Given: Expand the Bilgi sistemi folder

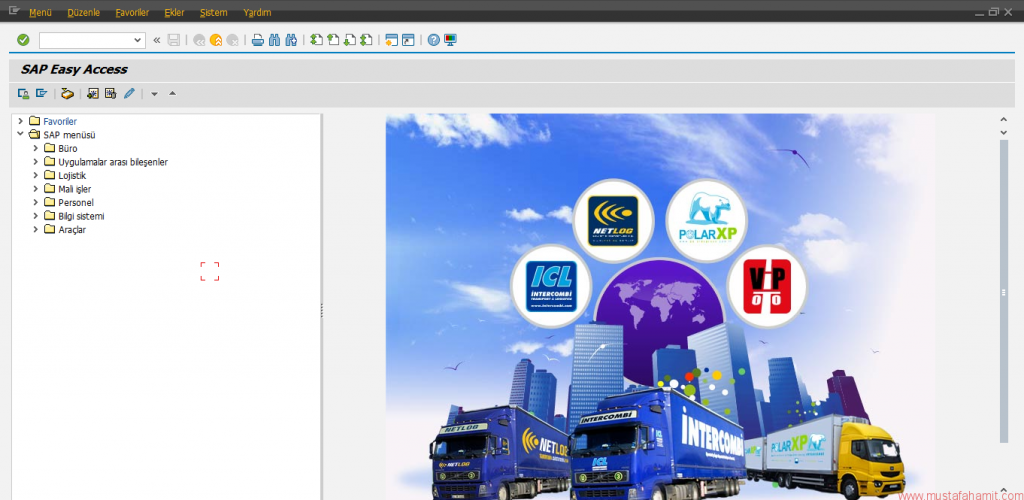Looking at the screenshot, I should (x=36, y=216).
